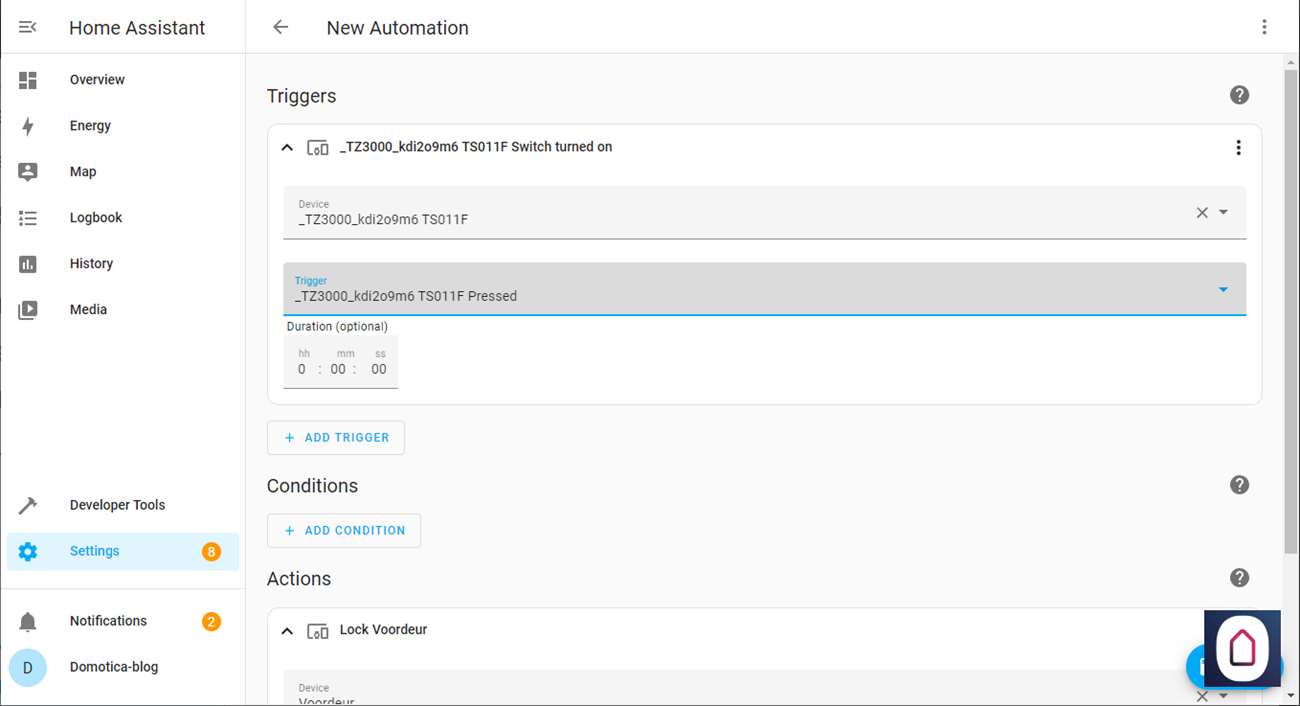The image size is (1300, 706).
Task: Click the Triggers help question mark icon
Action: click(1239, 96)
